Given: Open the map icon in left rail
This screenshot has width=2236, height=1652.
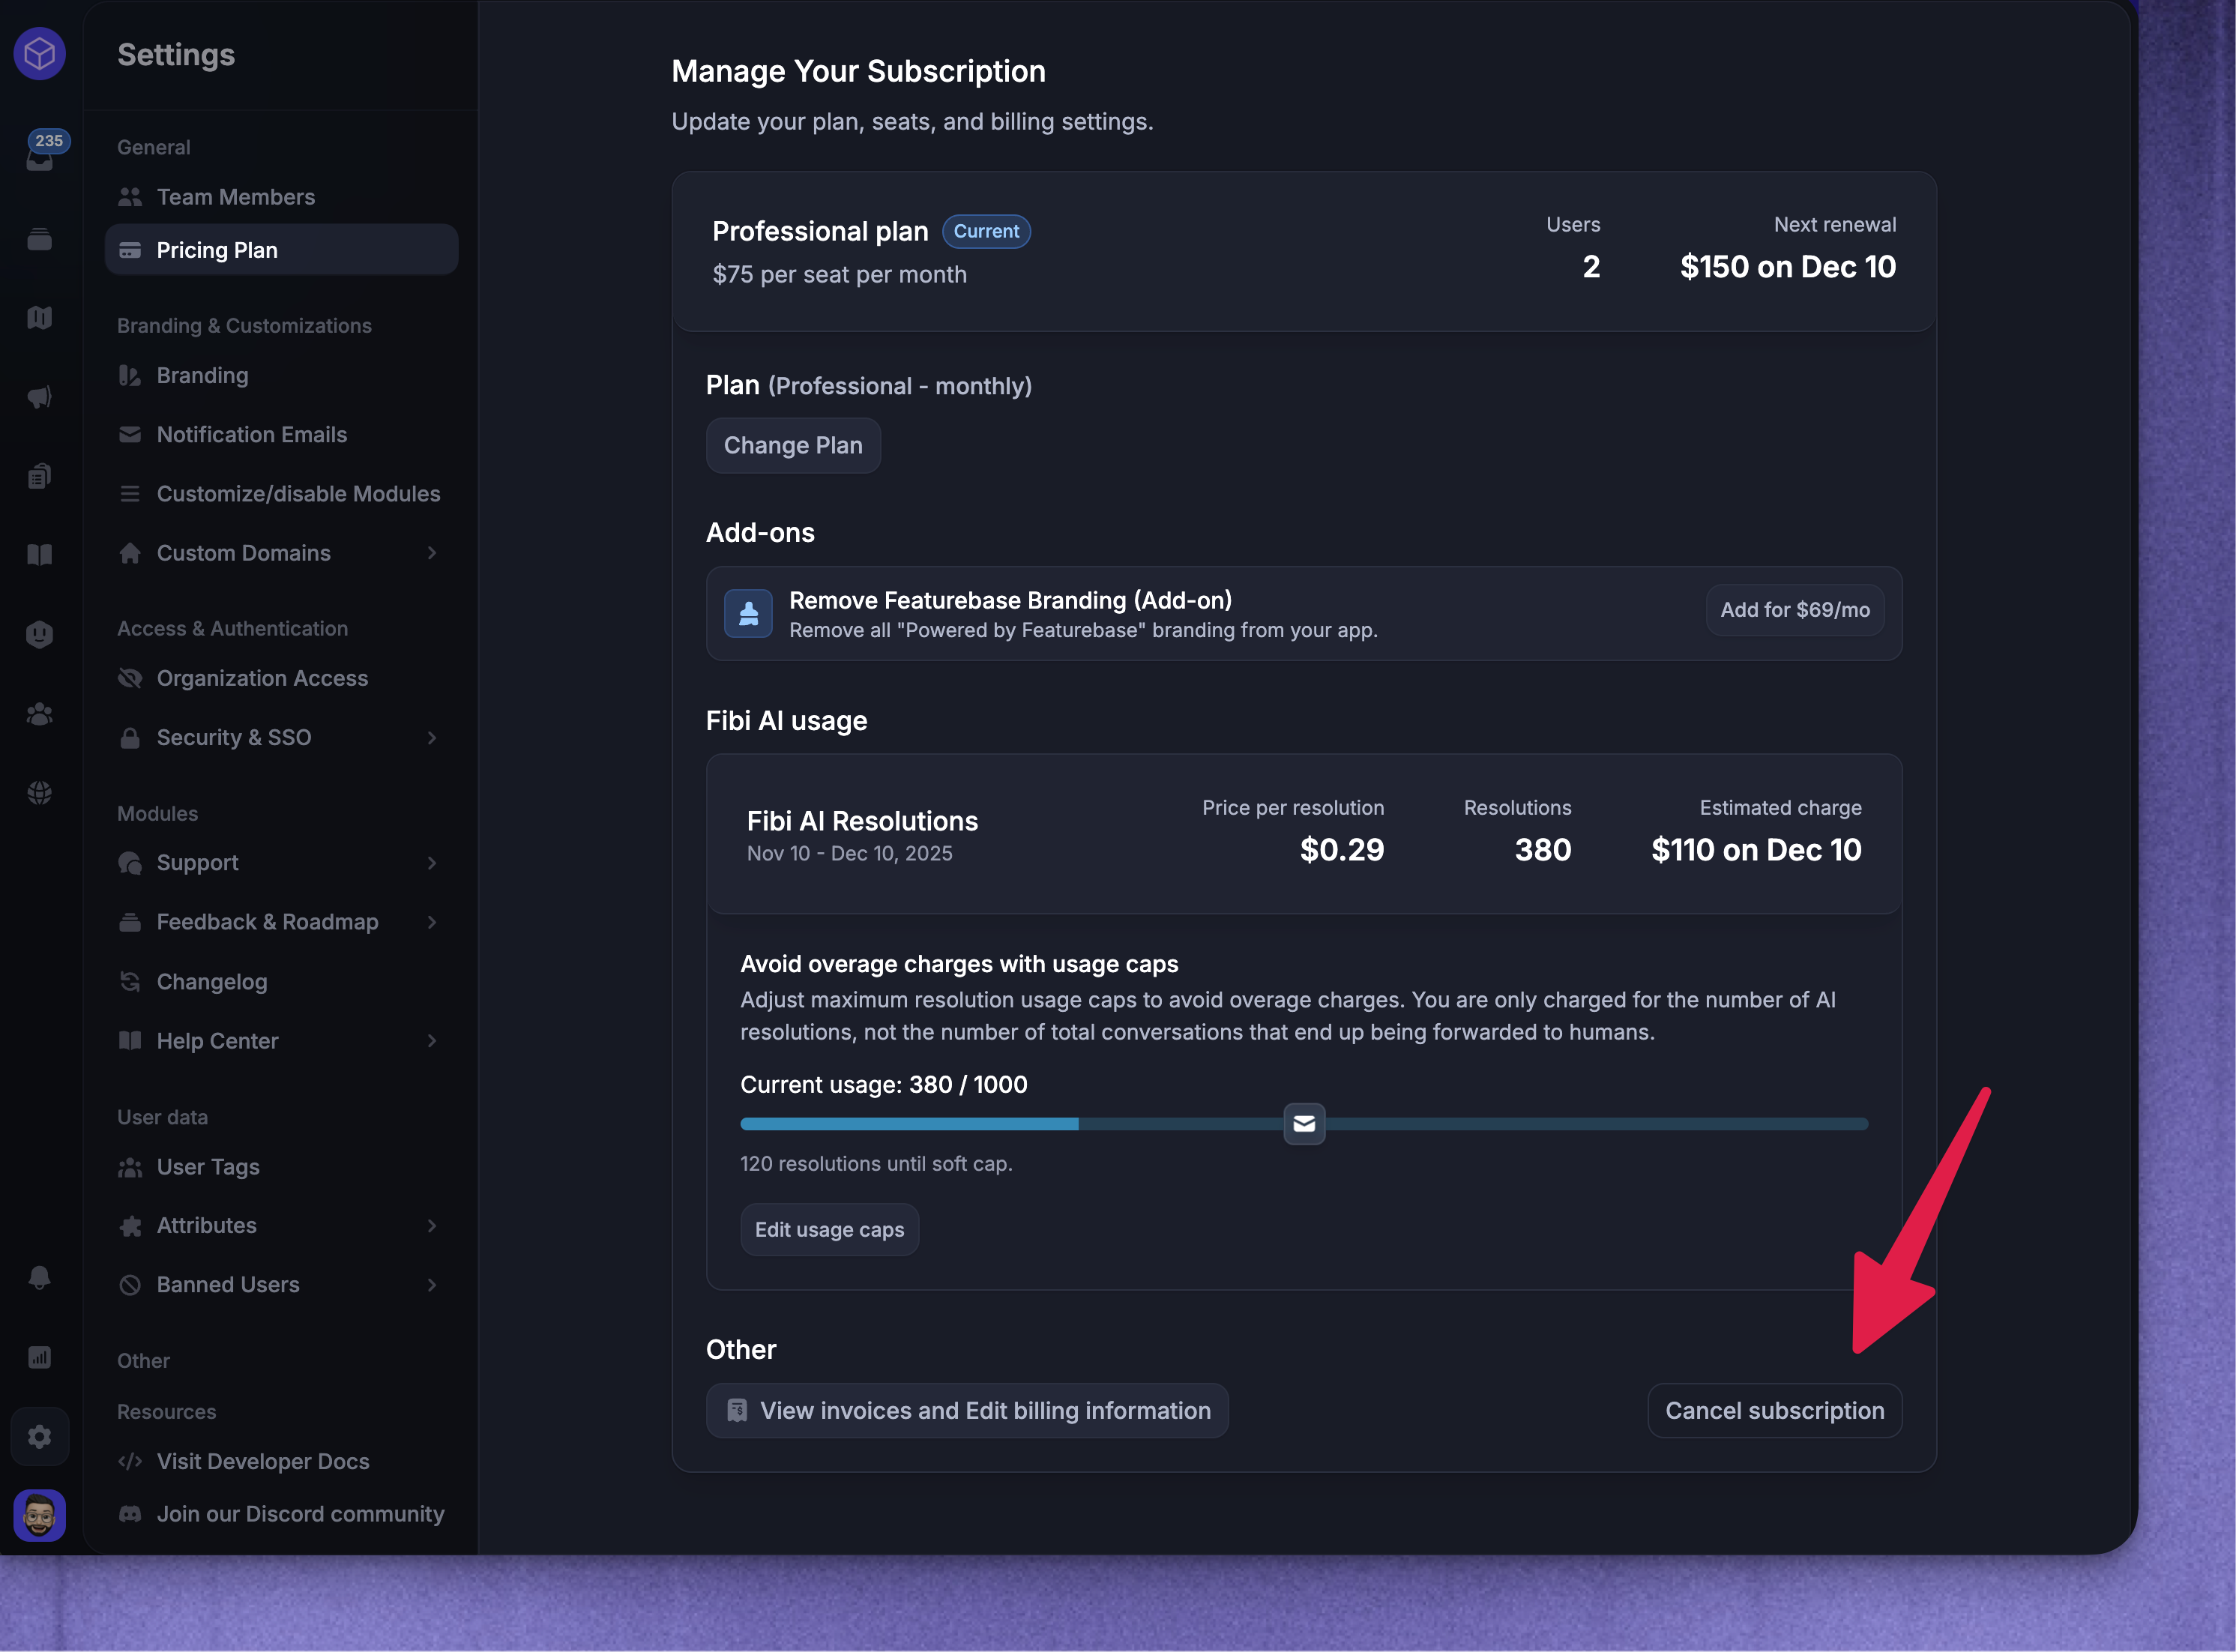Looking at the screenshot, I should click(39, 318).
